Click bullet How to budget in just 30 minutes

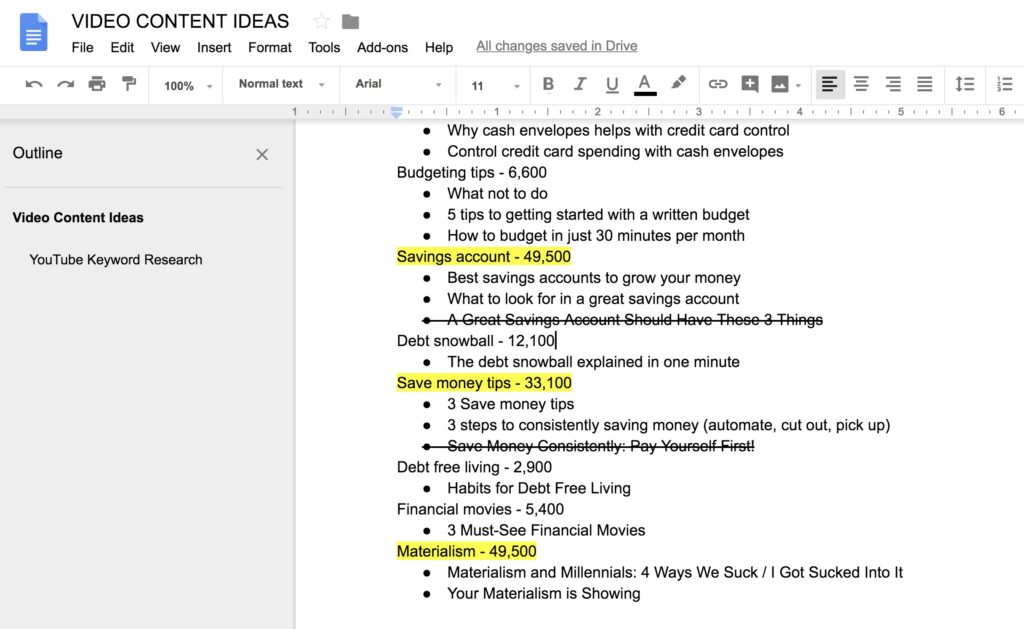tap(596, 236)
